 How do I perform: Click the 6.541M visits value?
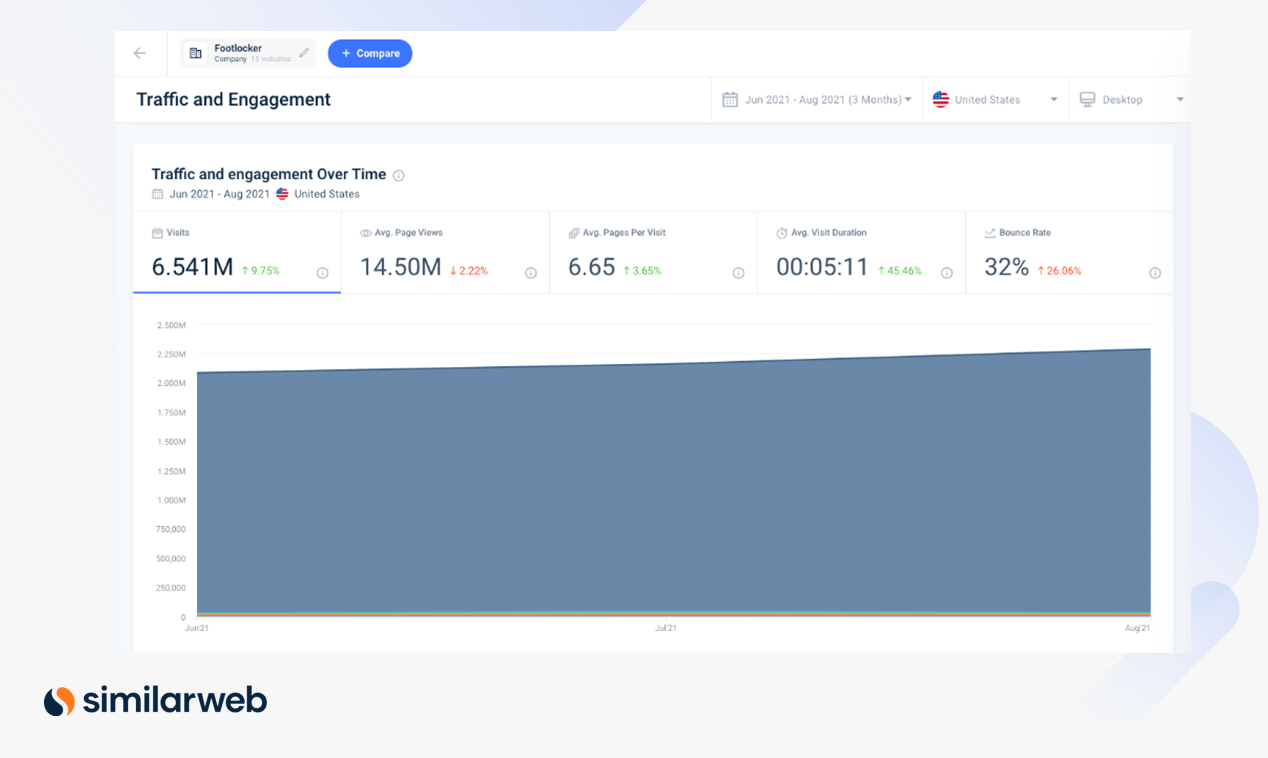click(192, 267)
